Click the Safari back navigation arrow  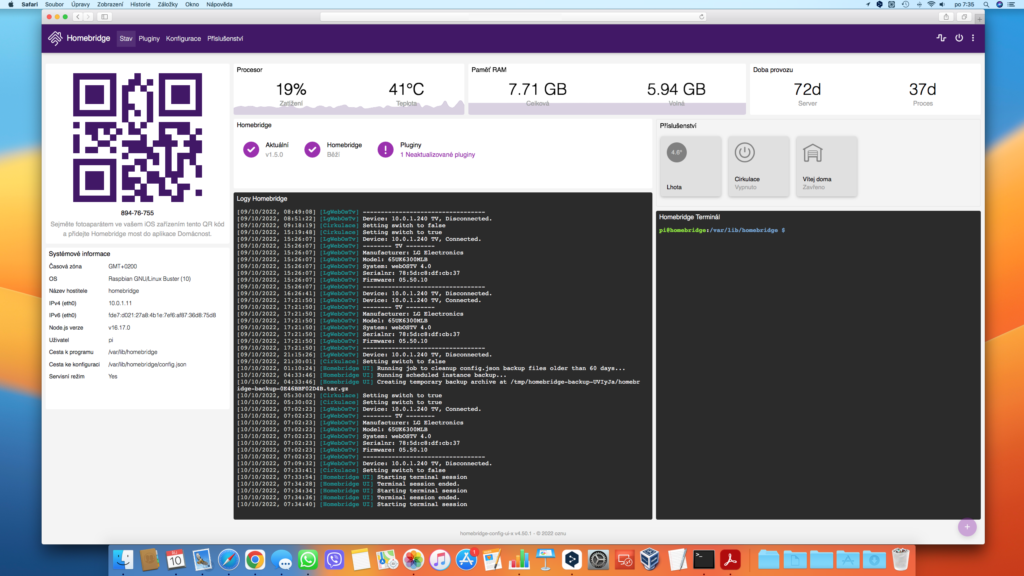[x=77, y=17]
